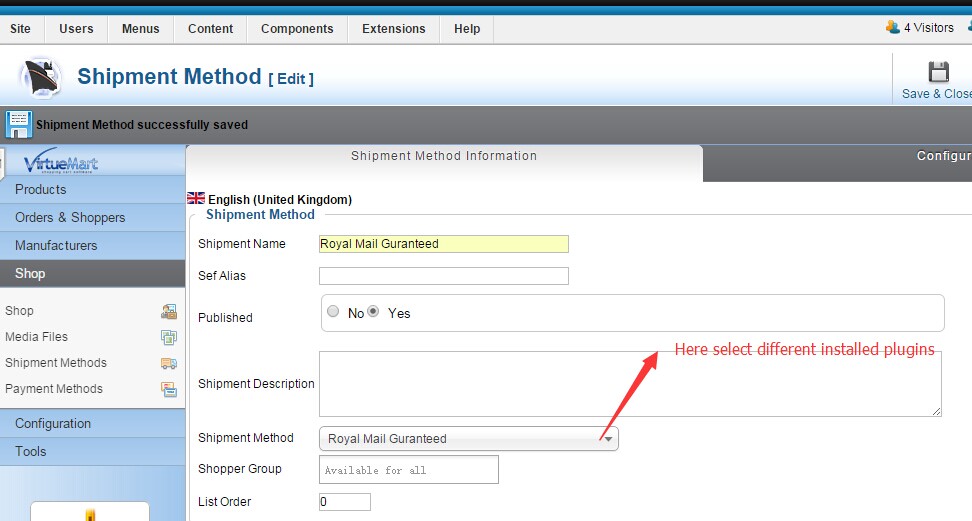Click in the Sef Alias field
The height and width of the screenshot is (521, 972).
444,276
